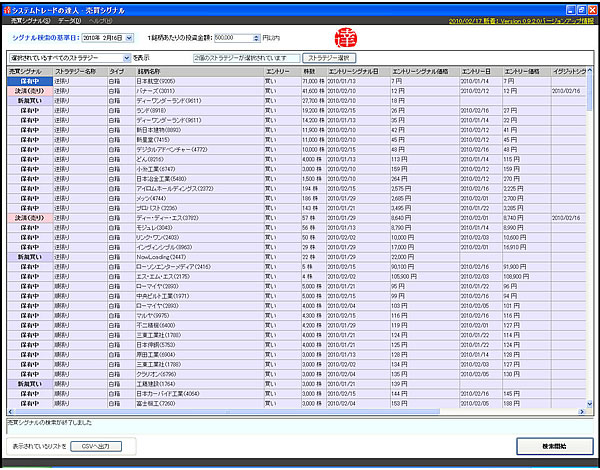600x470 pixels.
Task: Sort by 銘柄名称 column header
Action: pyautogui.click(x=199, y=72)
